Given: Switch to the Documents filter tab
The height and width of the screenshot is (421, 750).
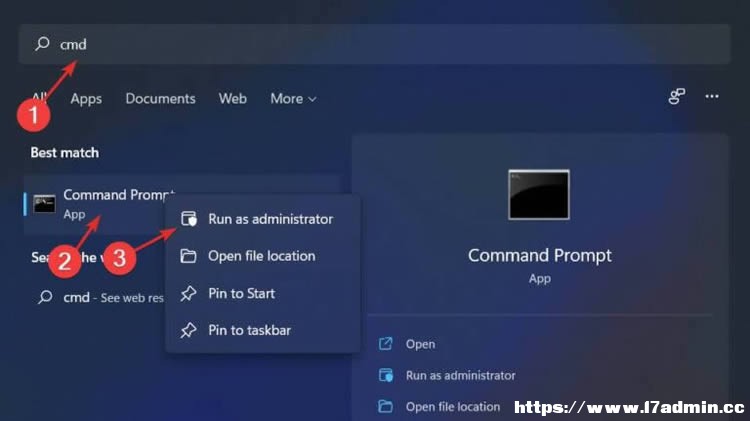Looking at the screenshot, I should (x=160, y=99).
